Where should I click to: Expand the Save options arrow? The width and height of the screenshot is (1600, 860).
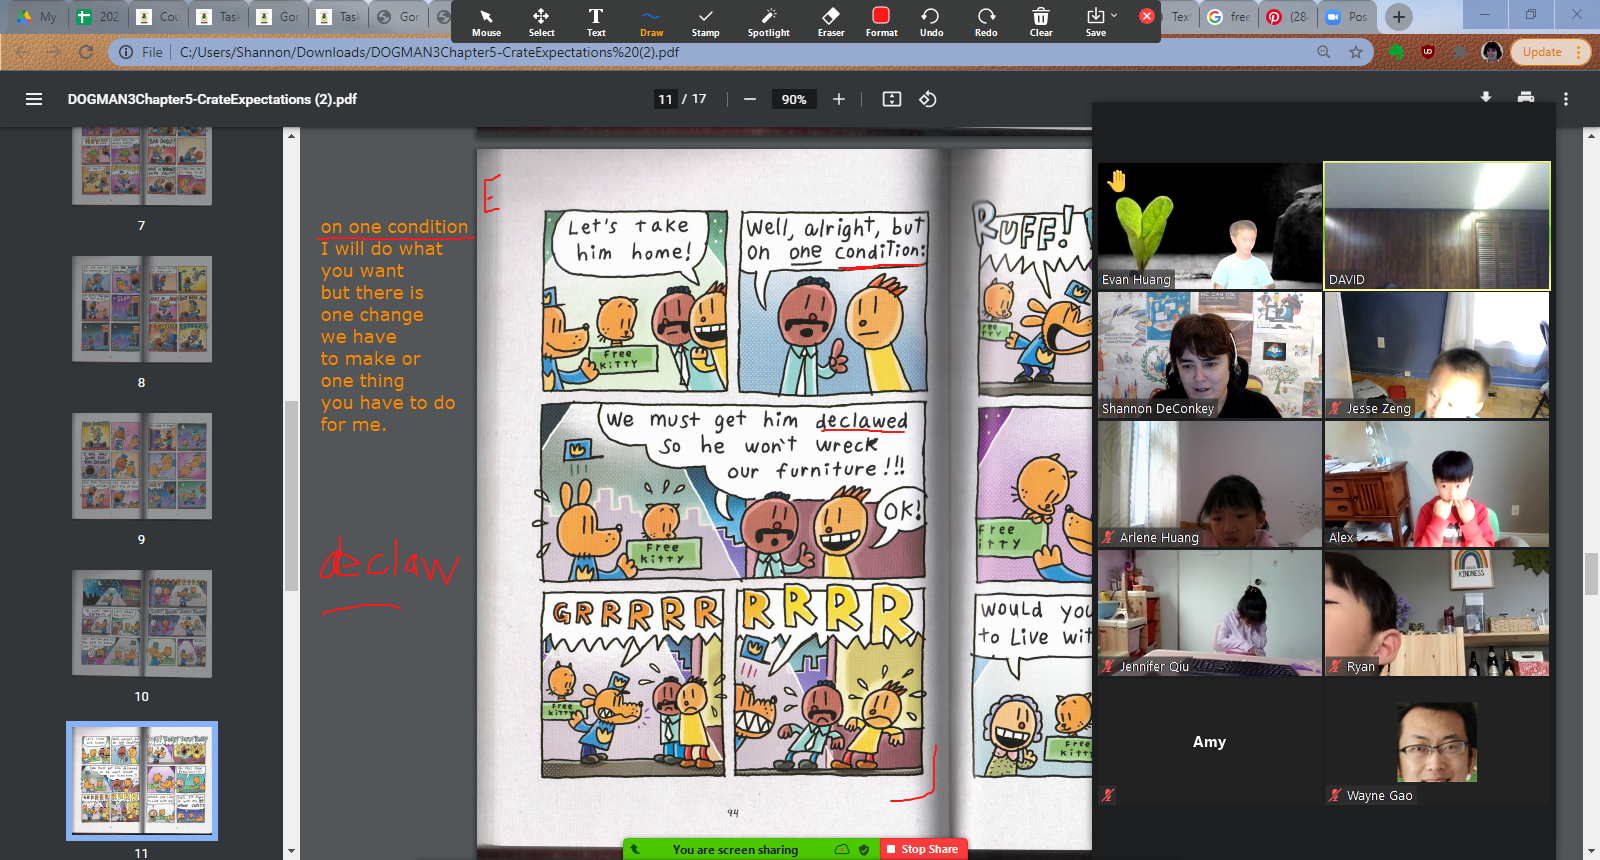pyautogui.click(x=1114, y=15)
